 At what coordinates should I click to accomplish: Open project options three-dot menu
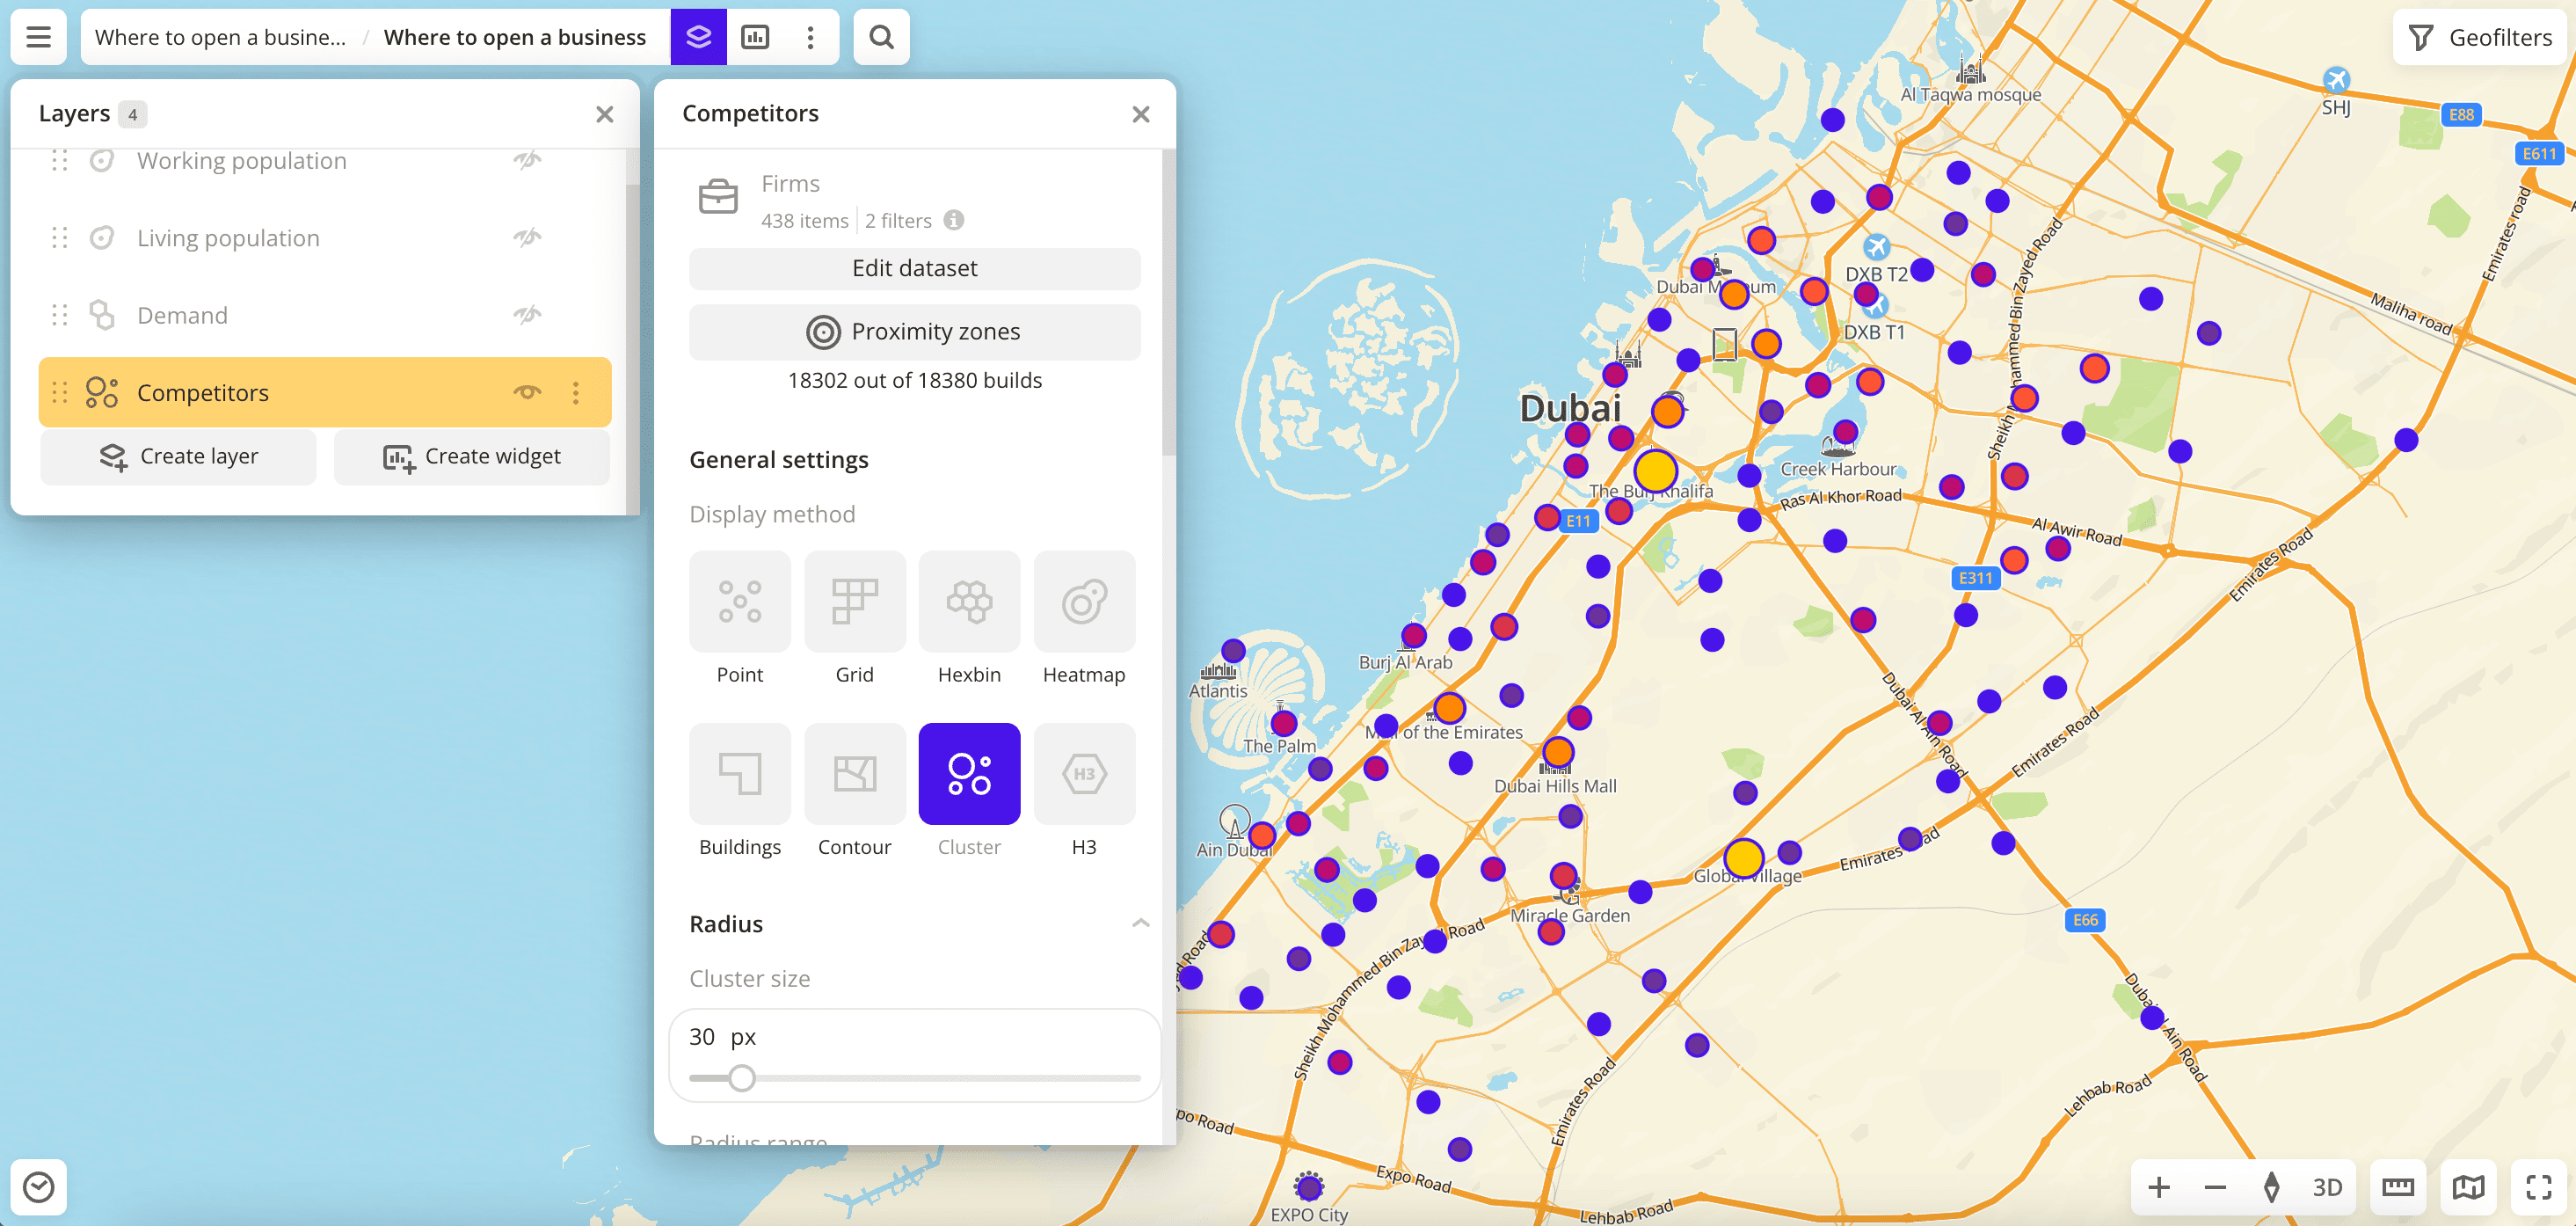pyautogui.click(x=810, y=37)
